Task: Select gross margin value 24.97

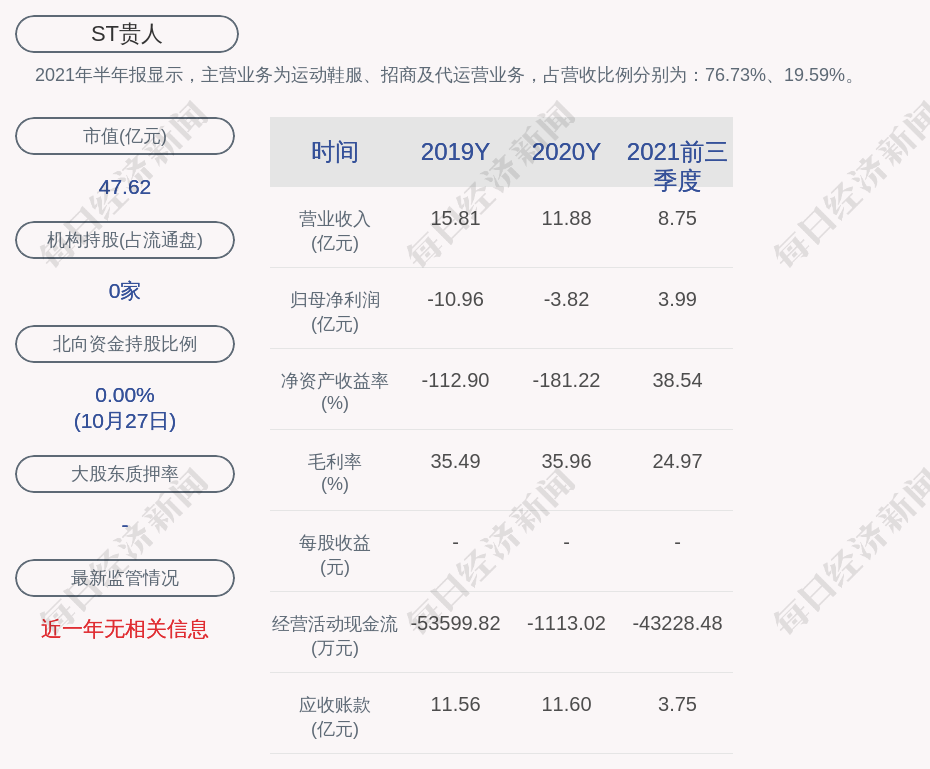Action: tap(677, 461)
